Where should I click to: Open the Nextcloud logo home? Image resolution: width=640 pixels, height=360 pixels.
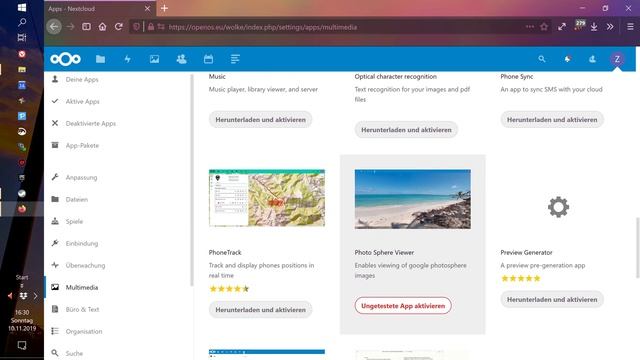click(x=65, y=59)
